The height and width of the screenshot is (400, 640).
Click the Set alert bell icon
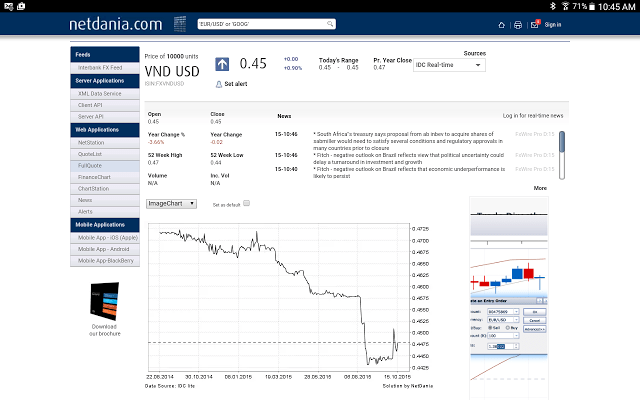tap(219, 84)
